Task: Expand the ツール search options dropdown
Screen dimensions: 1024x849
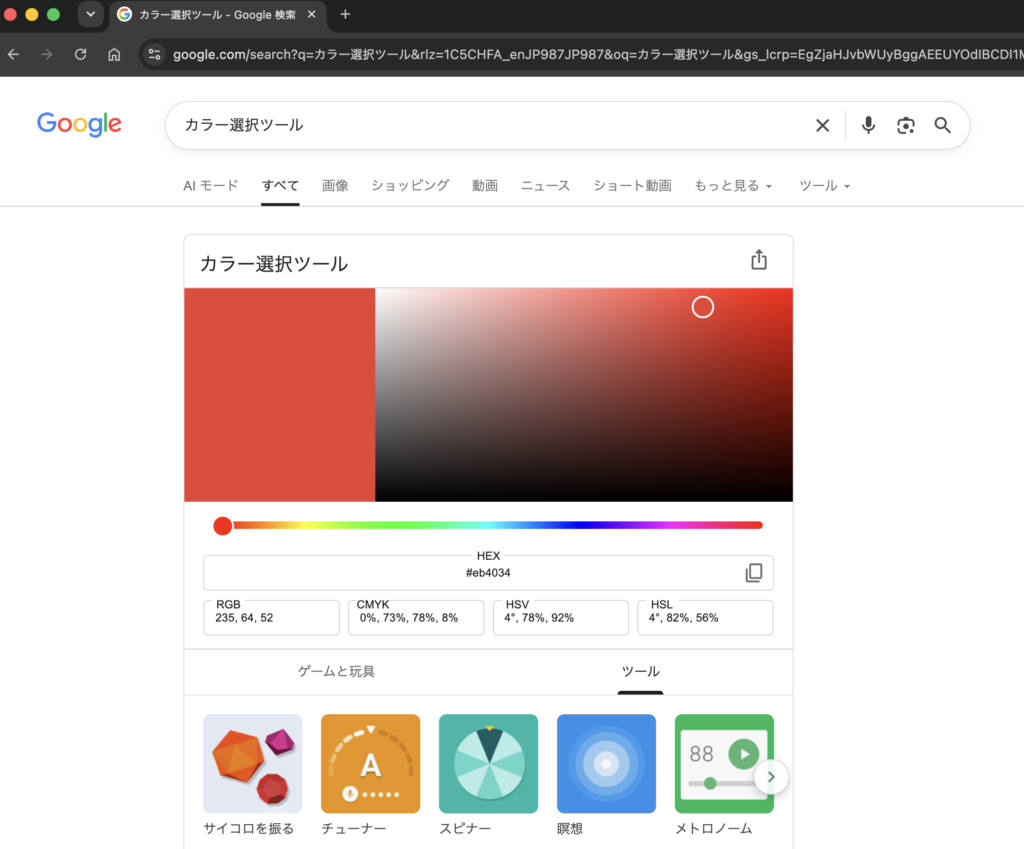Action: point(824,186)
